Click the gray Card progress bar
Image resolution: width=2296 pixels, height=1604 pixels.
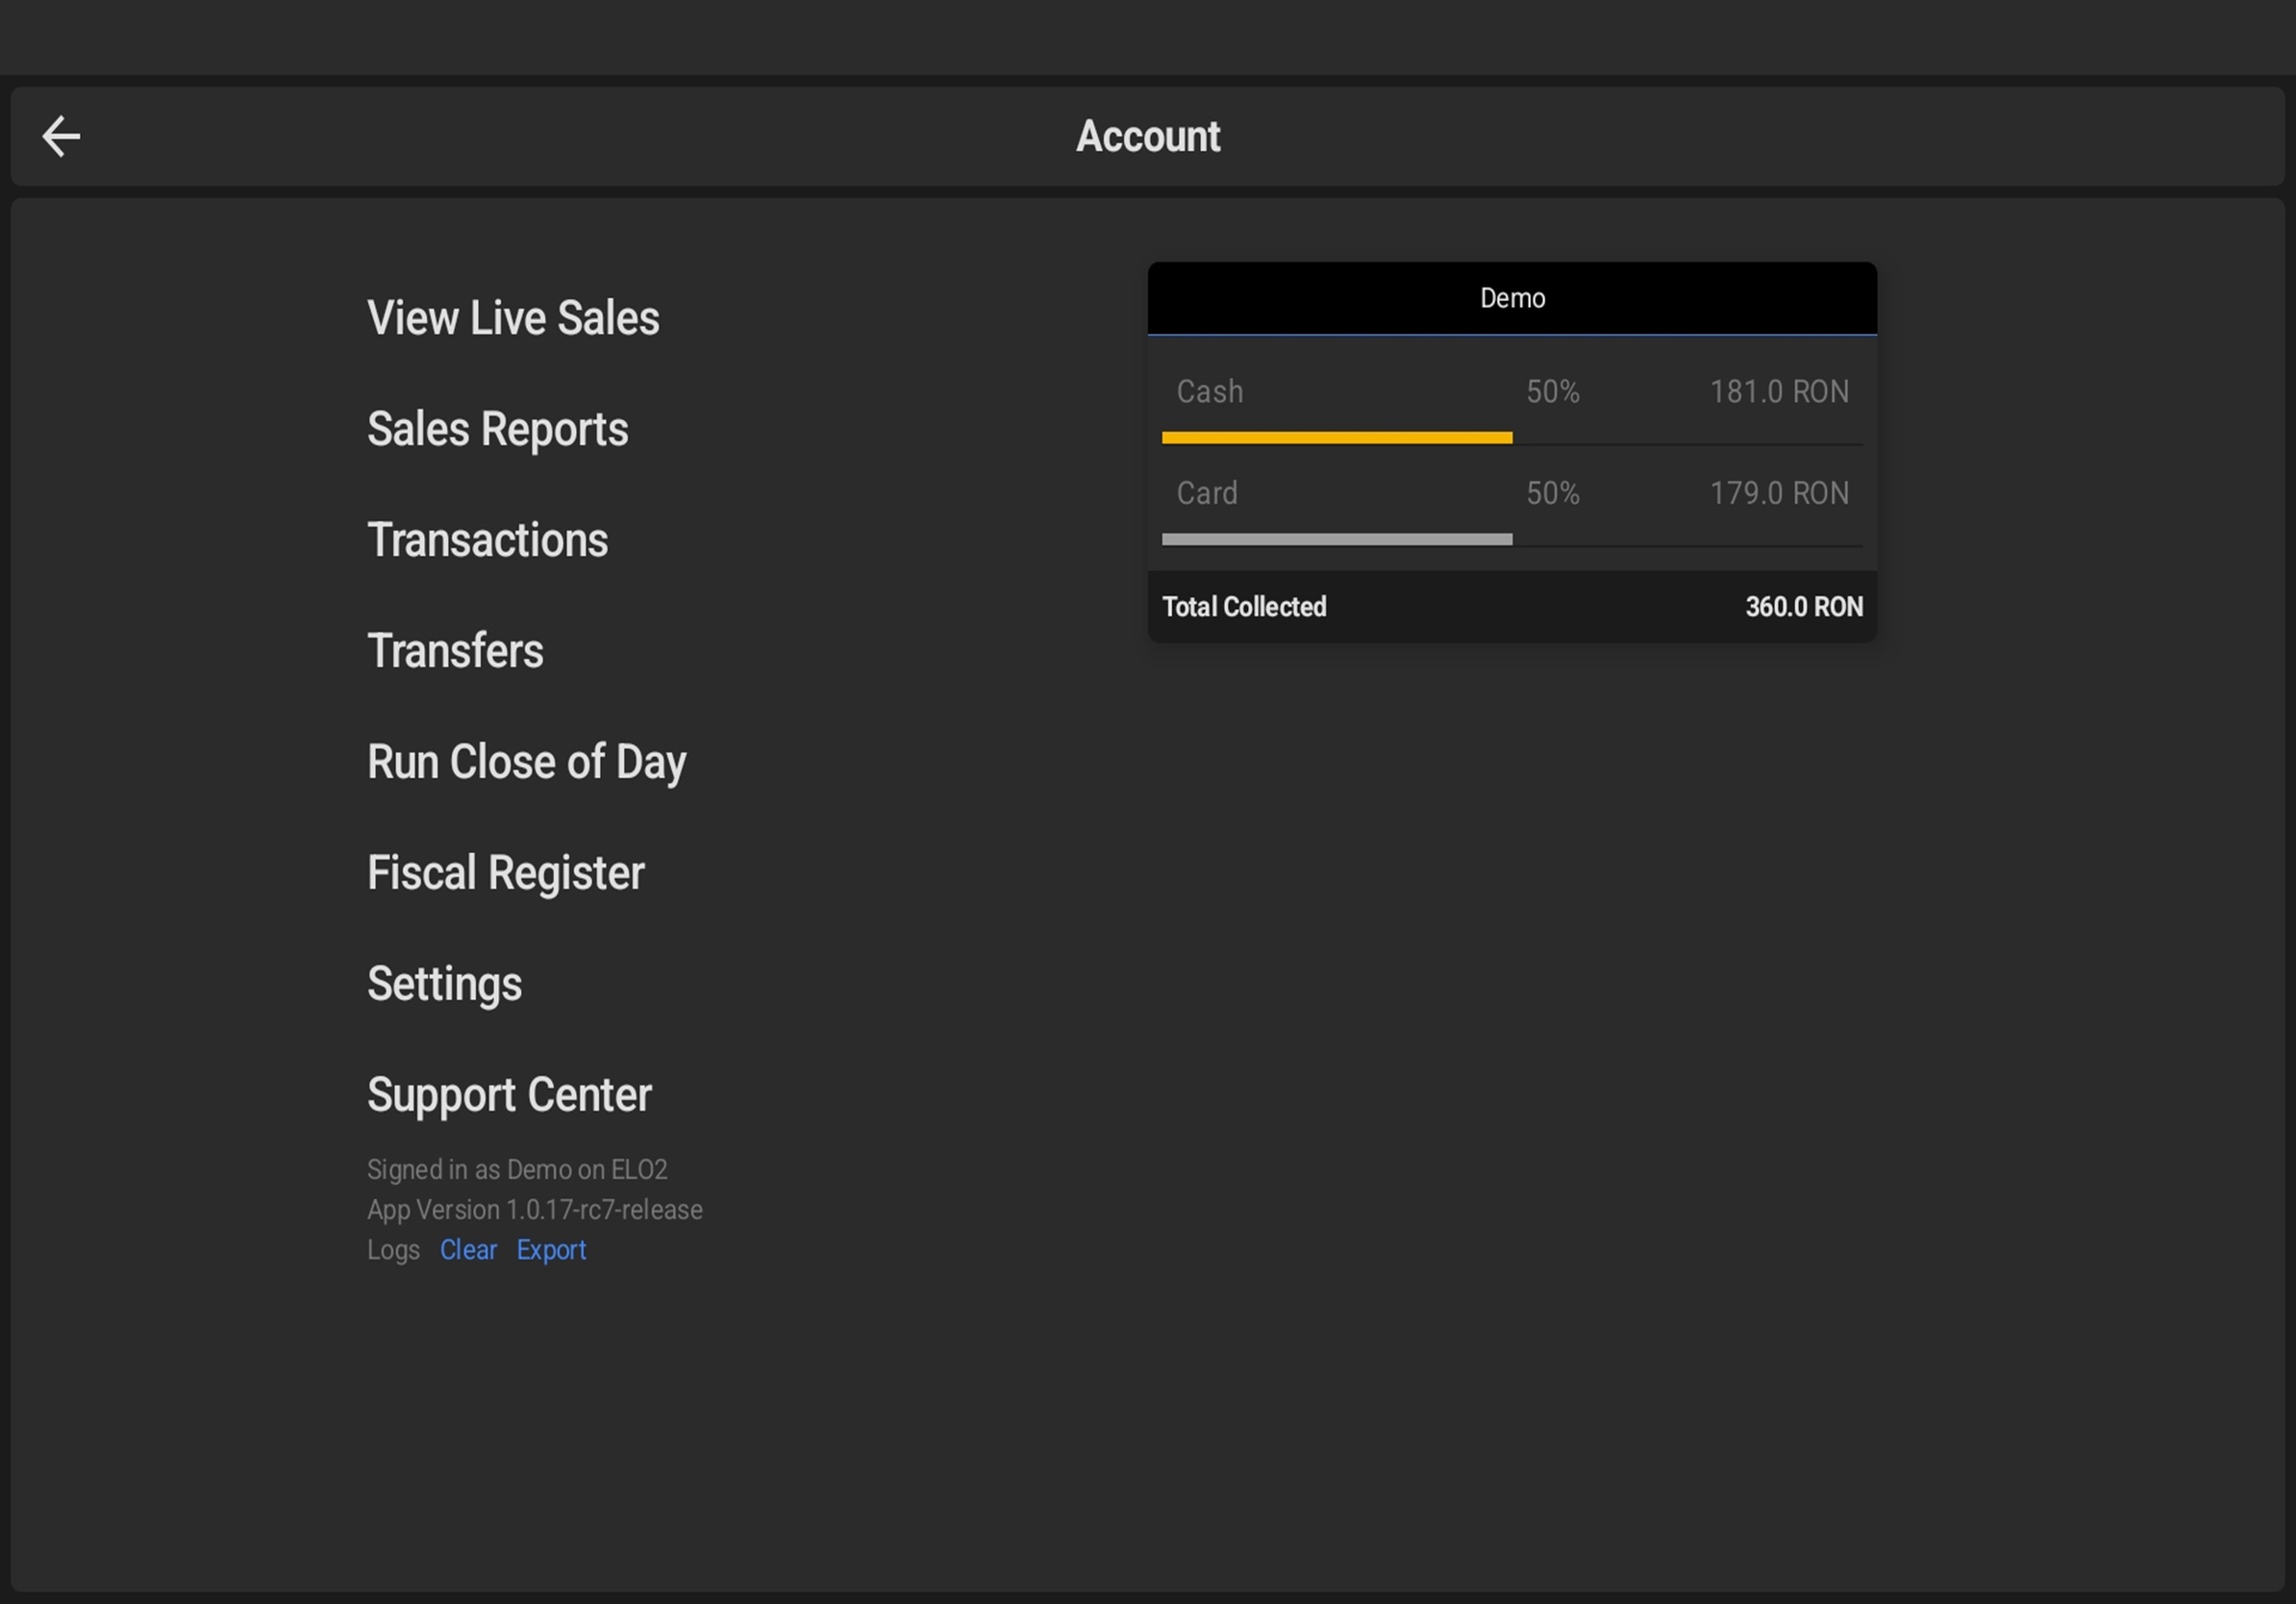[x=1336, y=539]
